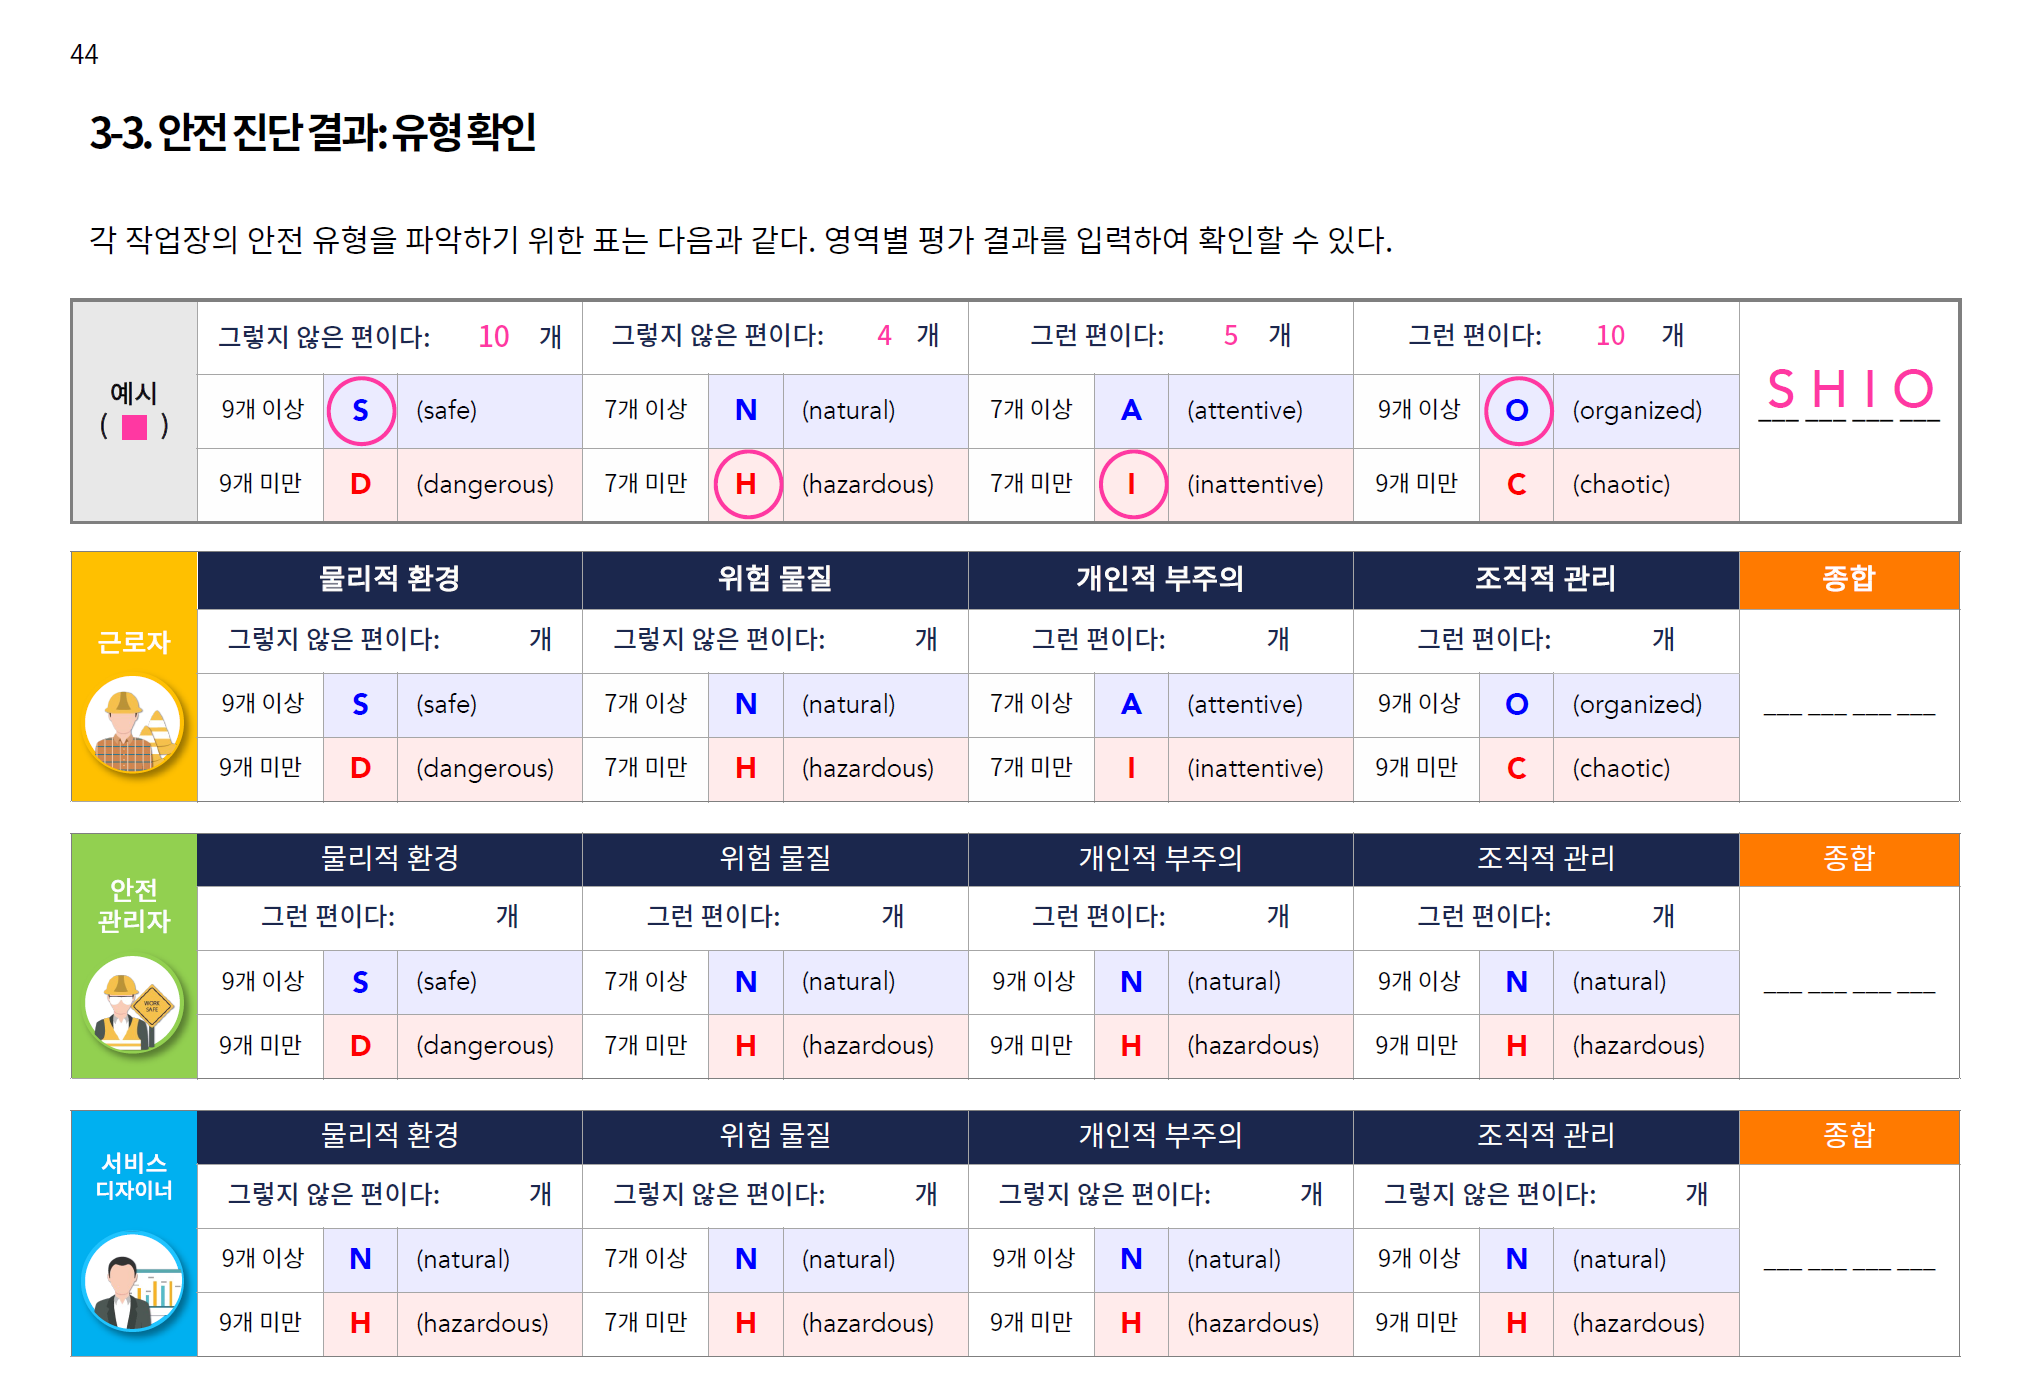Click the circled S in the 예시 row

coord(360,410)
